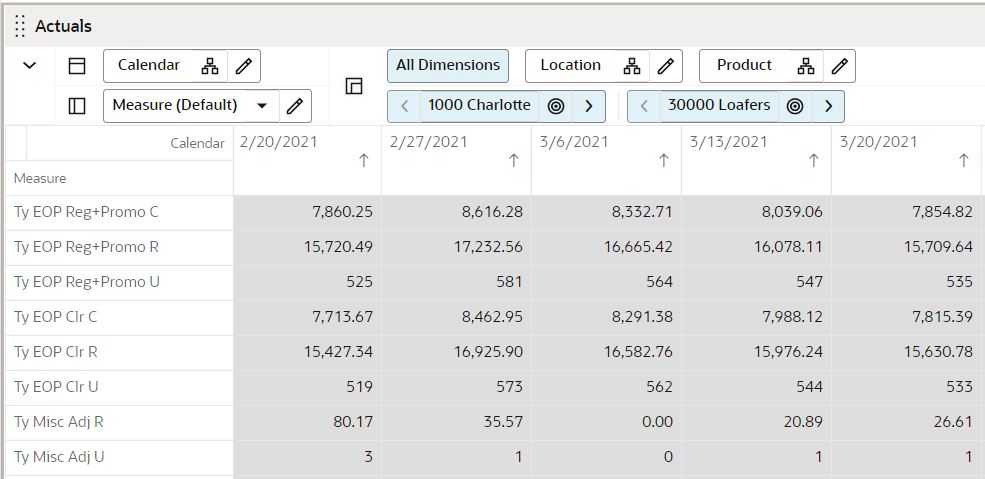Image resolution: width=985 pixels, height=479 pixels.
Task: Go to next location after 1000 Charlotte
Action: pos(589,106)
